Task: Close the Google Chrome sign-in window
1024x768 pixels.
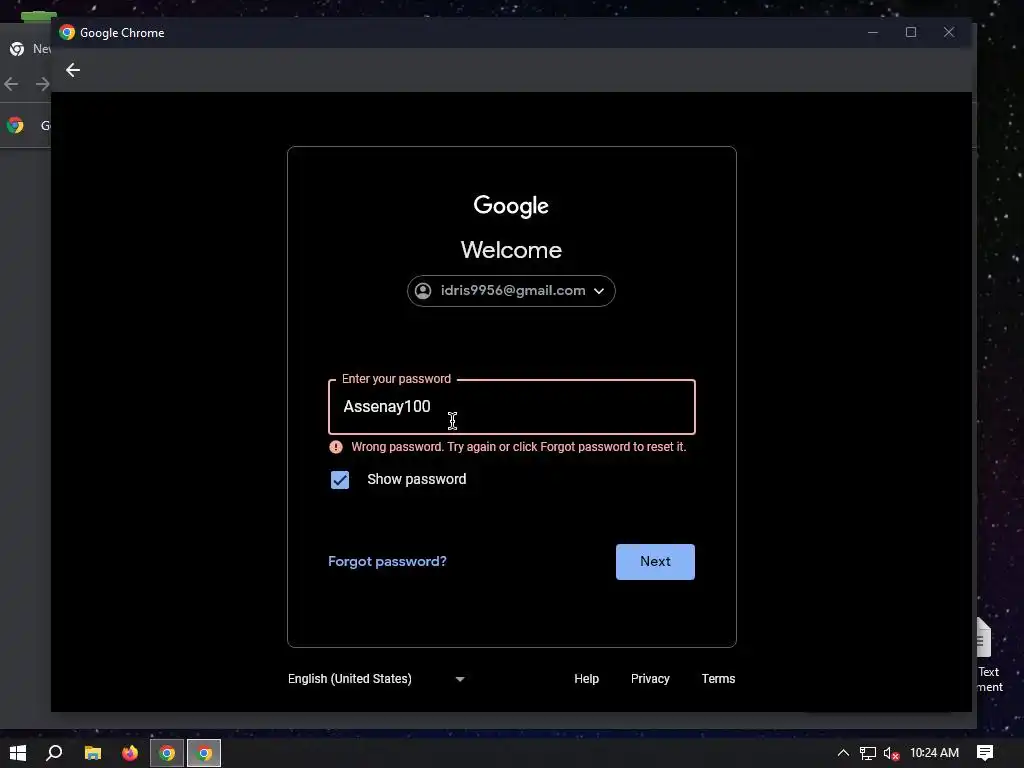Action: pos(949,32)
